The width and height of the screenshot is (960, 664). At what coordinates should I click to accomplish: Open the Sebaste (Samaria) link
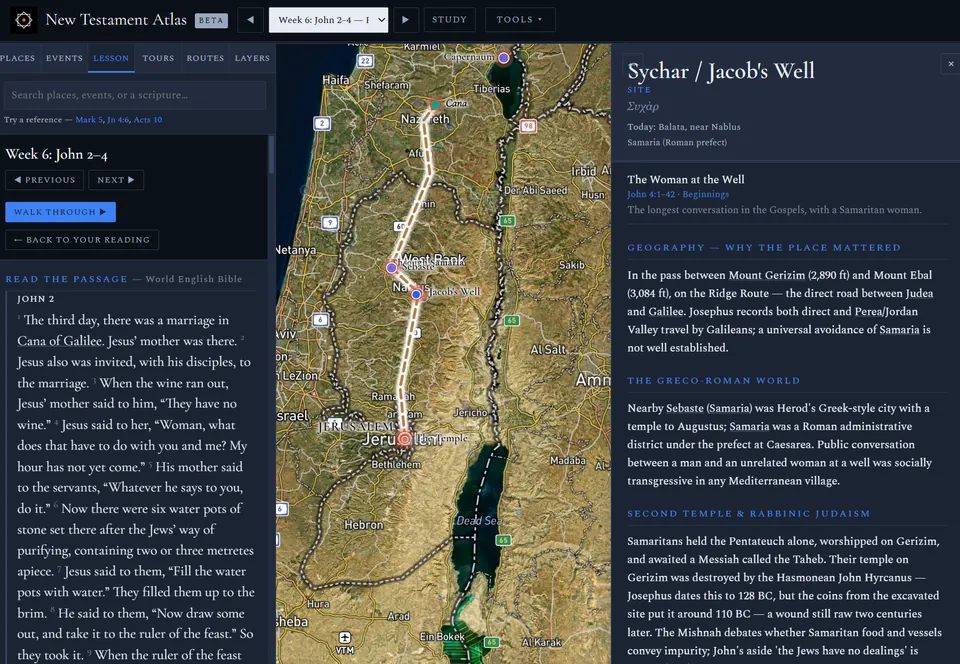click(709, 408)
